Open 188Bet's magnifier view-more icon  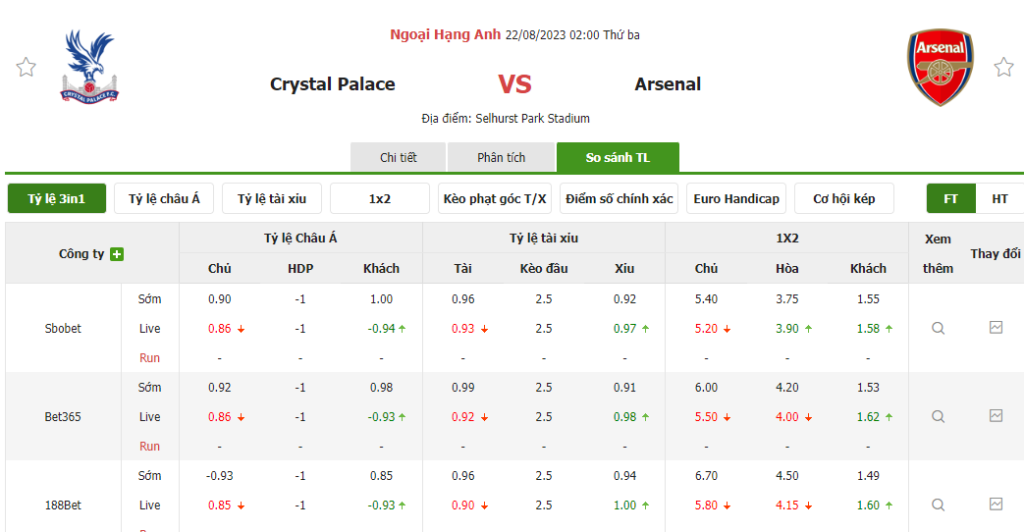pyautogui.click(x=938, y=505)
